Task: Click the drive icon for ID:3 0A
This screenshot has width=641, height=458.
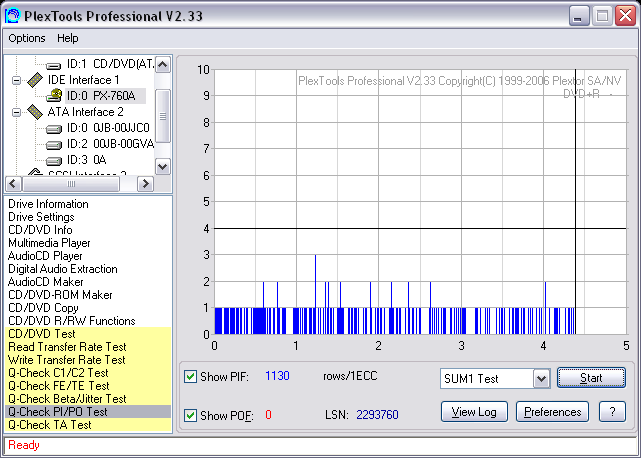Action: click(54, 161)
